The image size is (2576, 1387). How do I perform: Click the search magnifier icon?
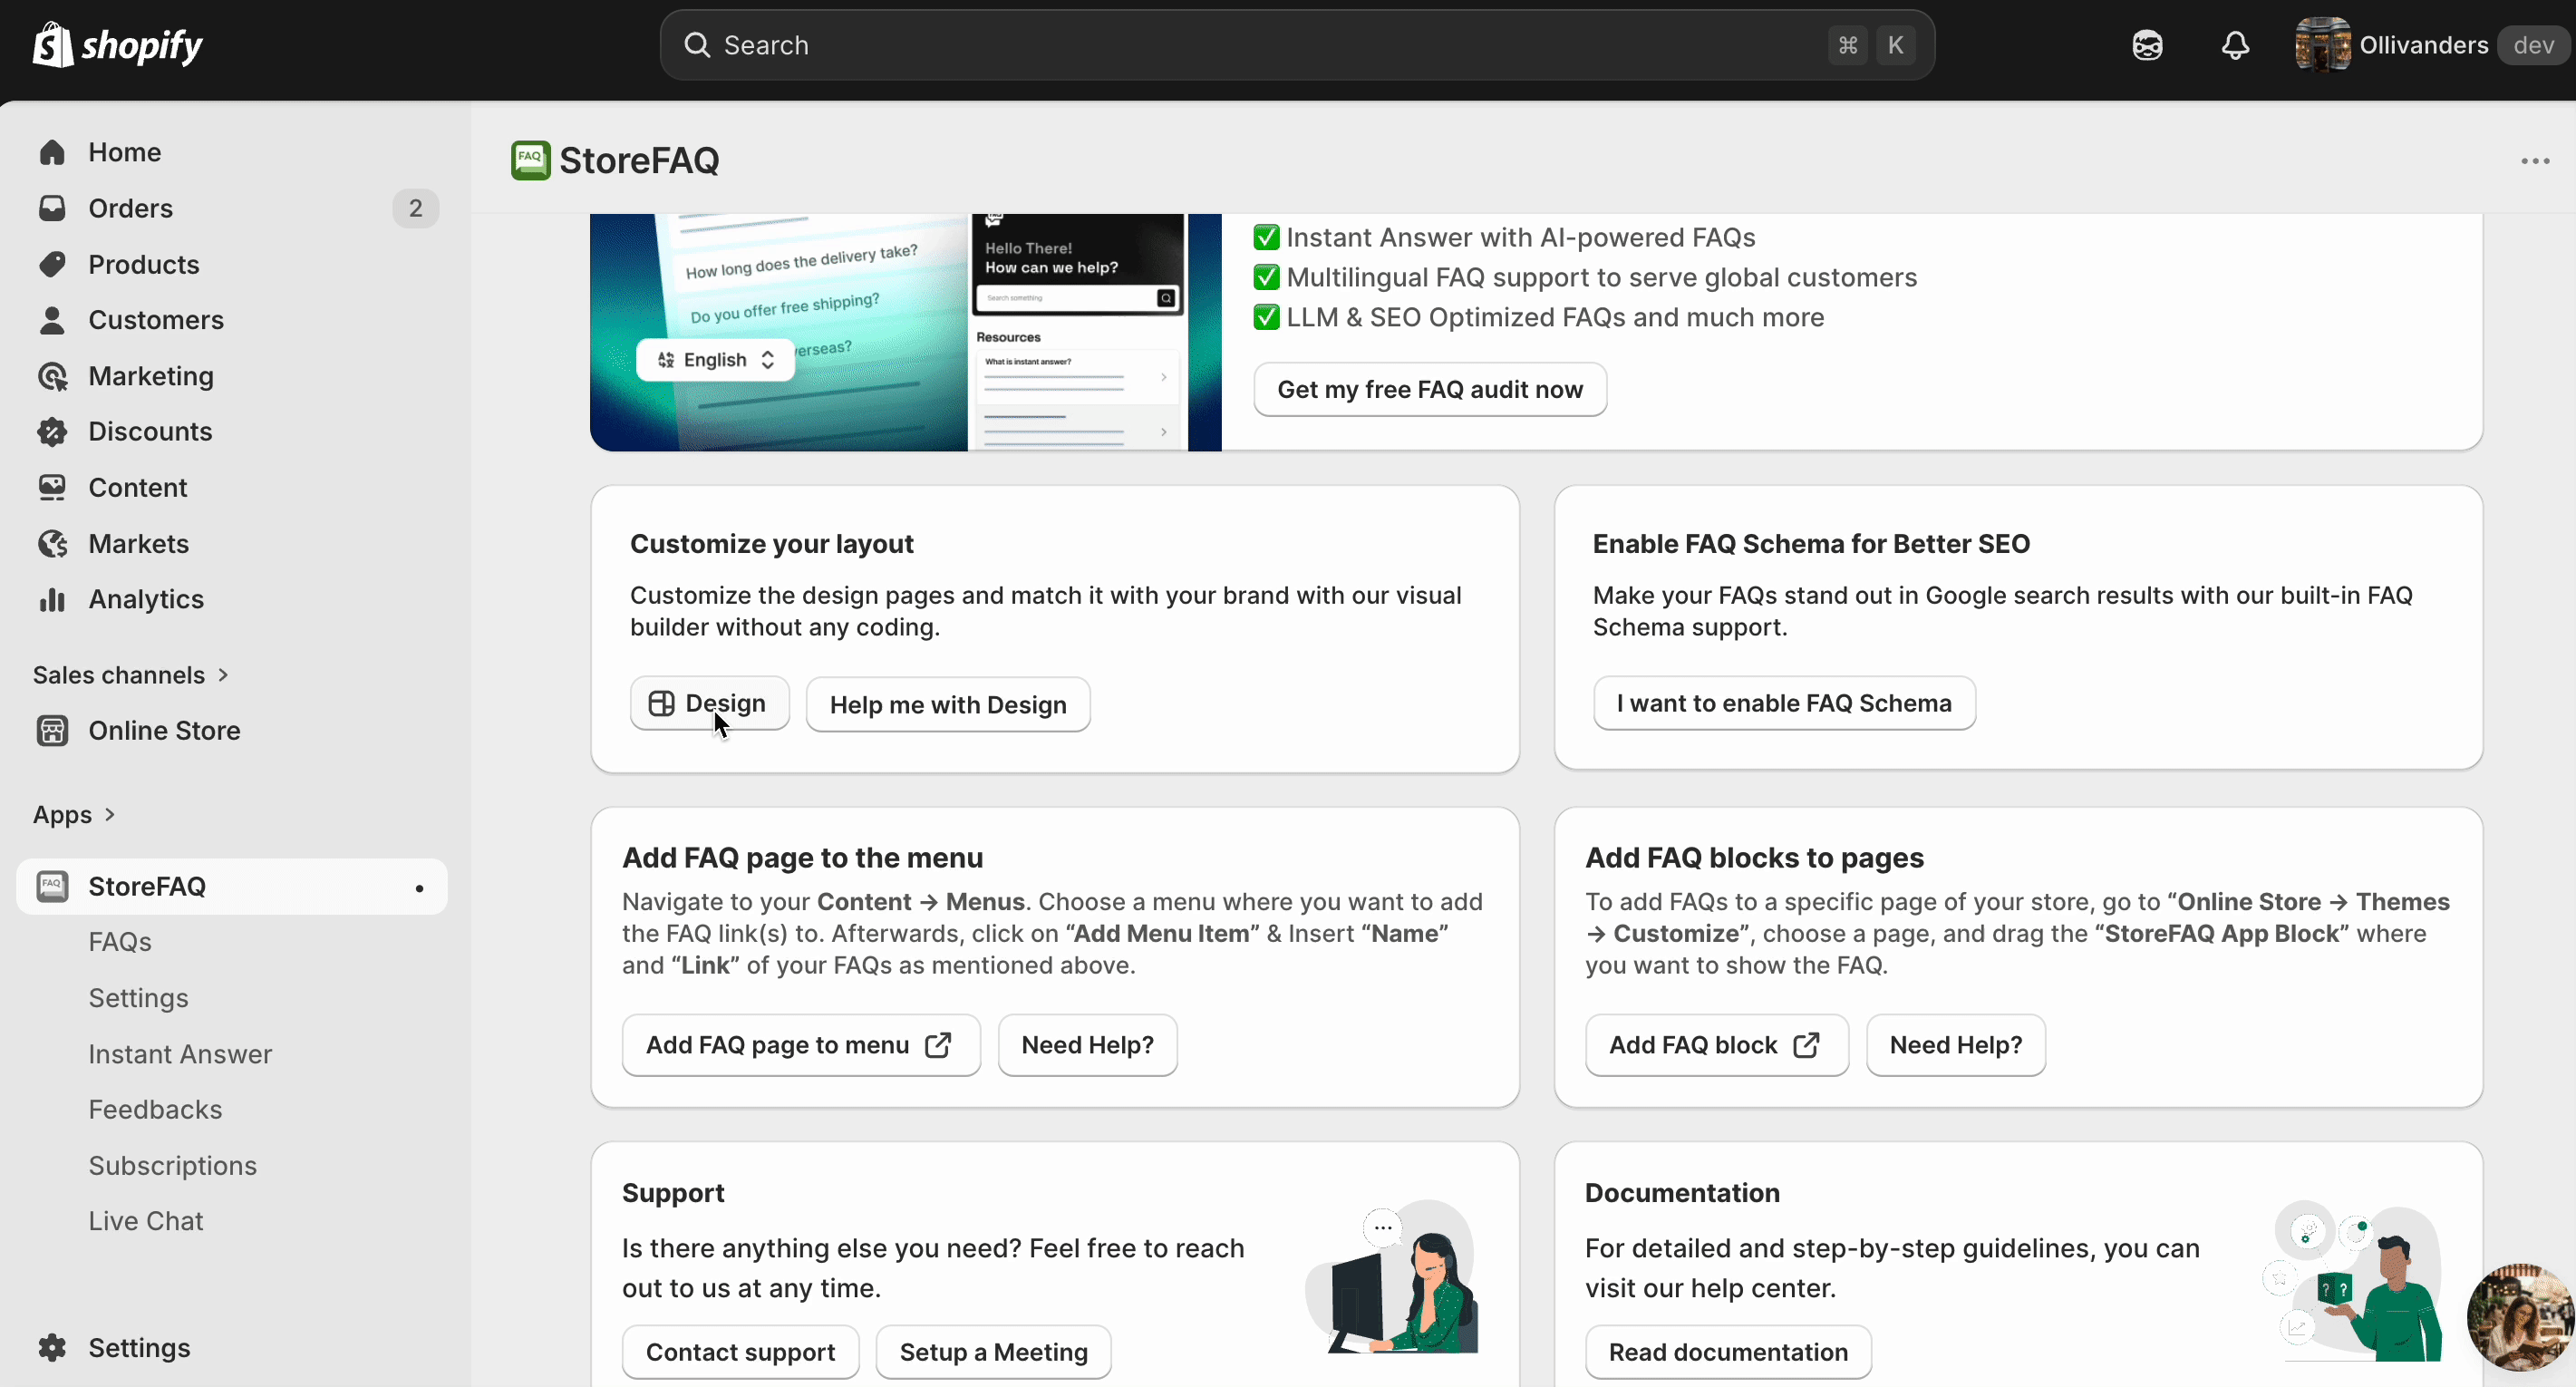(x=697, y=45)
